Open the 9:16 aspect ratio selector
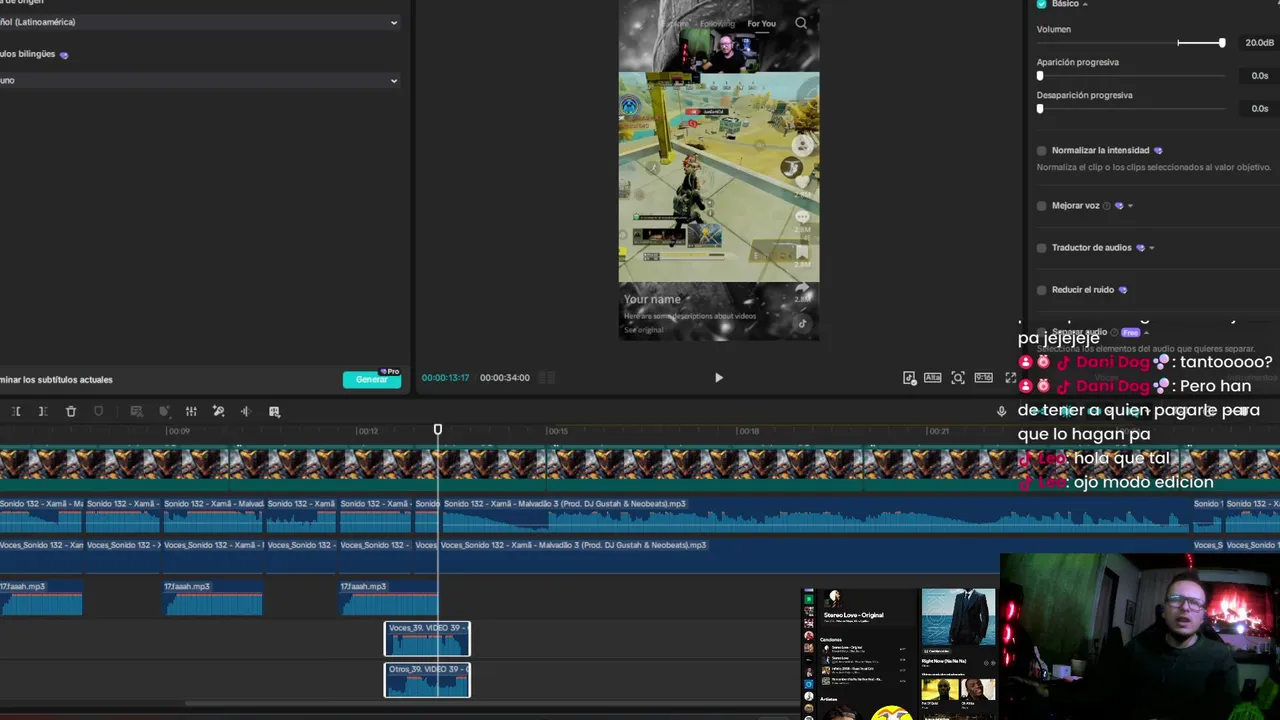Screen dimensions: 1280x720 pos(984,377)
